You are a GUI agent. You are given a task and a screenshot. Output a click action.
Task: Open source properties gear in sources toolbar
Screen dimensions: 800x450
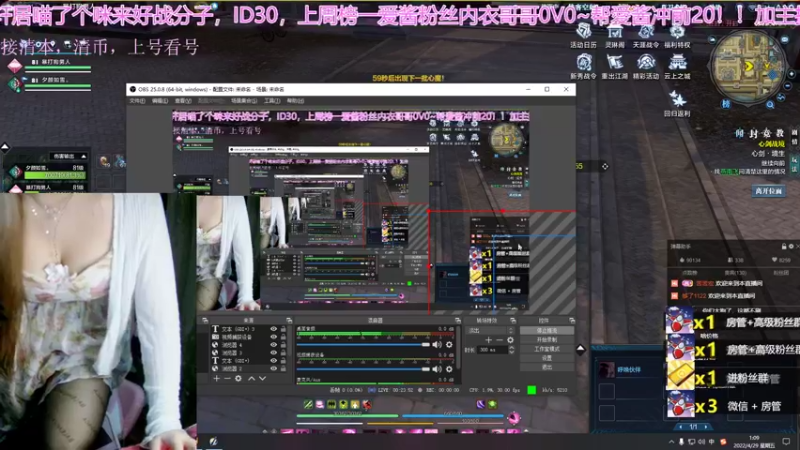(x=238, y=379)
